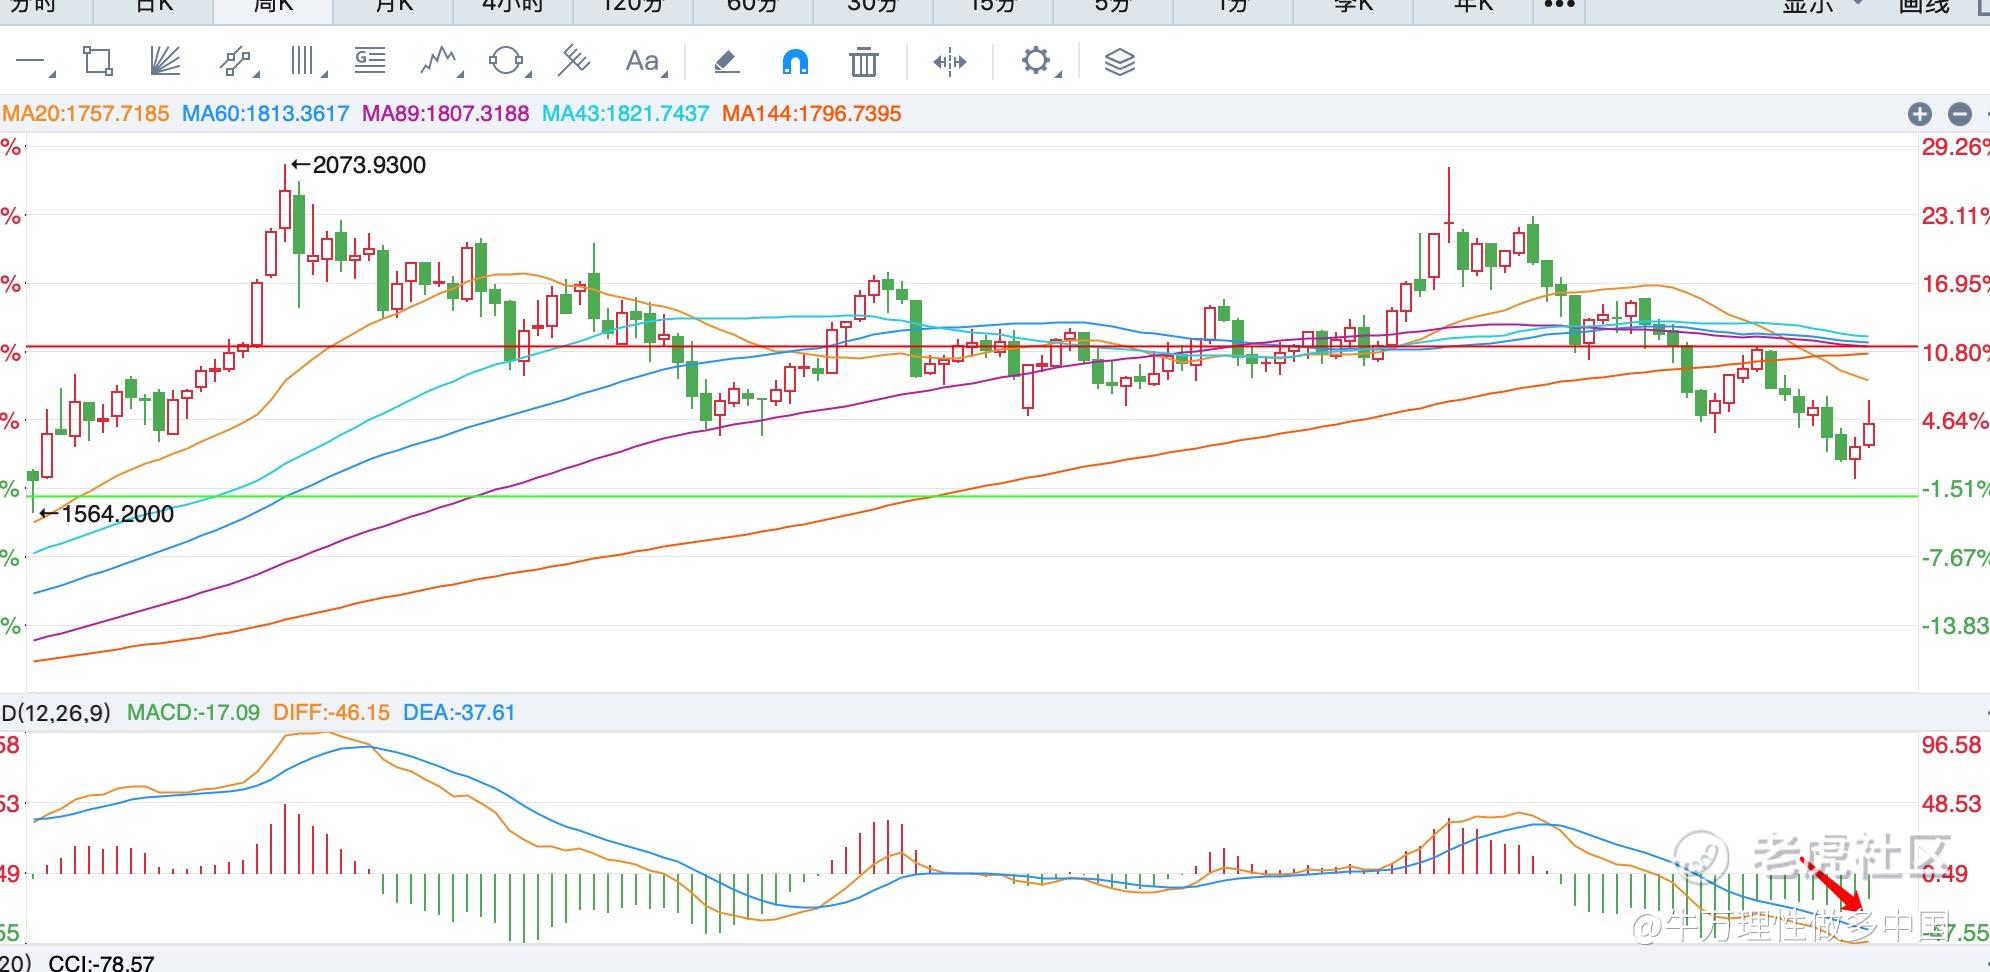This screenshot has height=972, width=1990.
Task: Click the 48.53 MACD axis label
Action: point(1951,804)
